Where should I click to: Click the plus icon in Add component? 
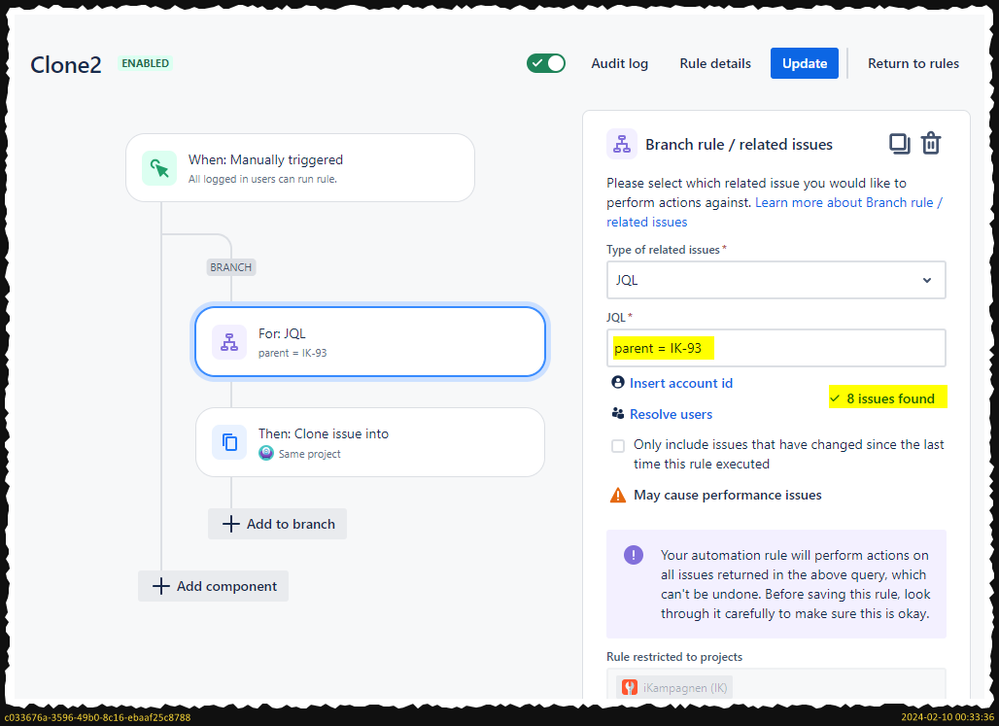point(161,586)
